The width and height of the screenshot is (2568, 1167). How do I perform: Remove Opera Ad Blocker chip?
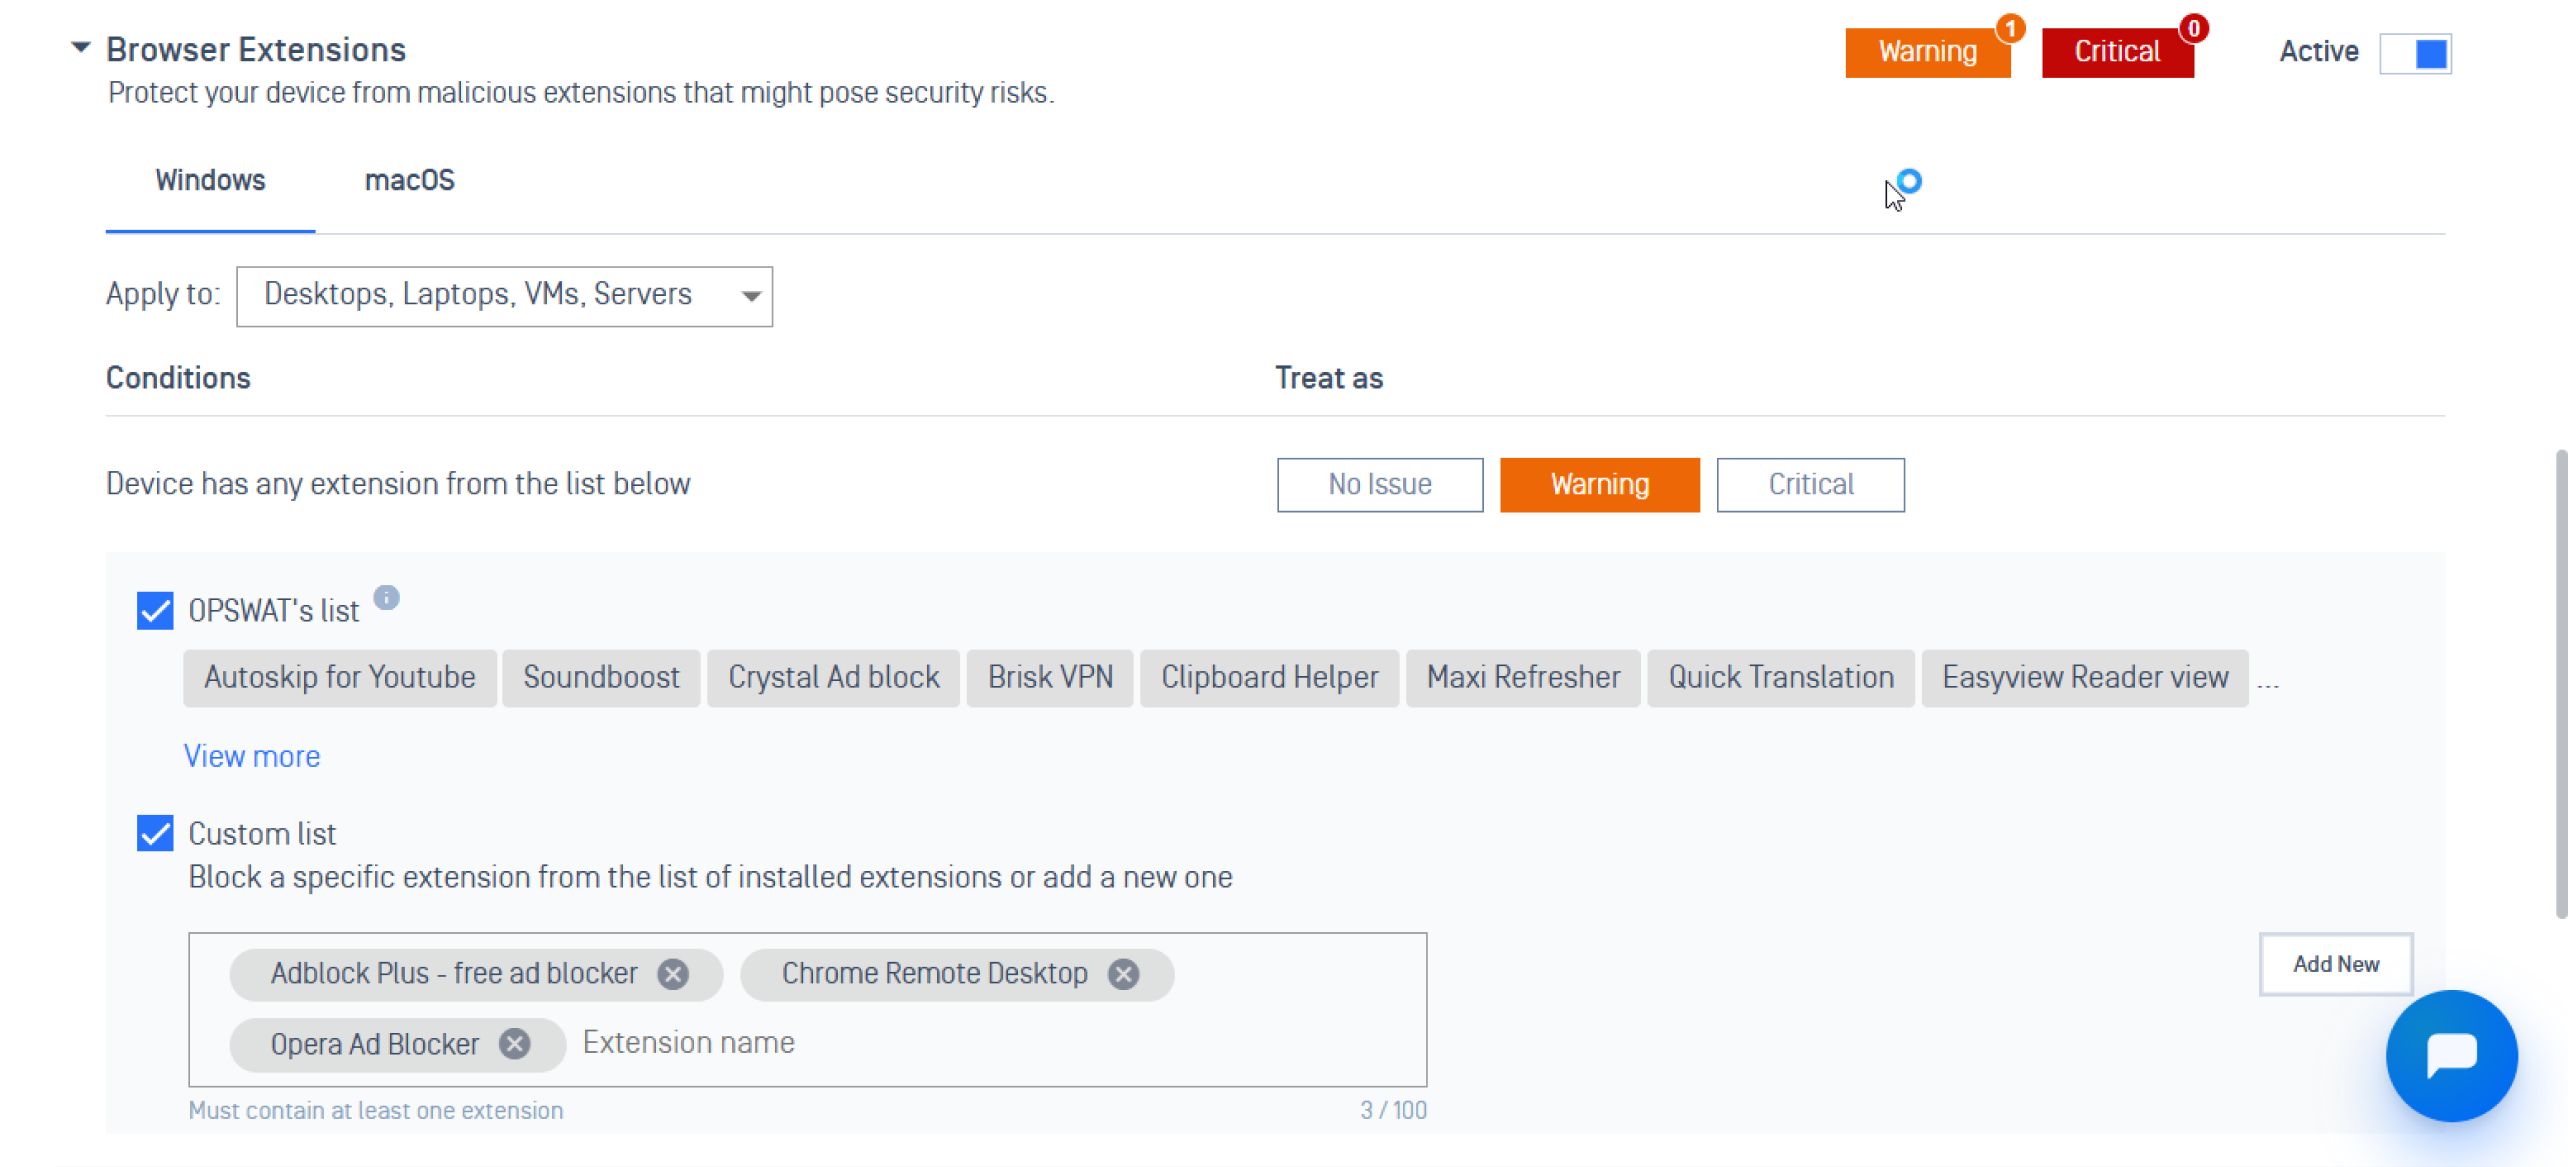[514, 1044]
